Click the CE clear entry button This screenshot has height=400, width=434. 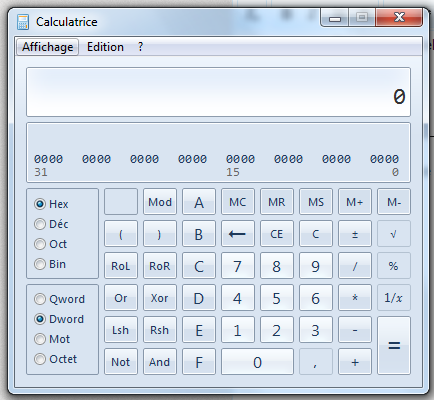(x=277, y=234)
